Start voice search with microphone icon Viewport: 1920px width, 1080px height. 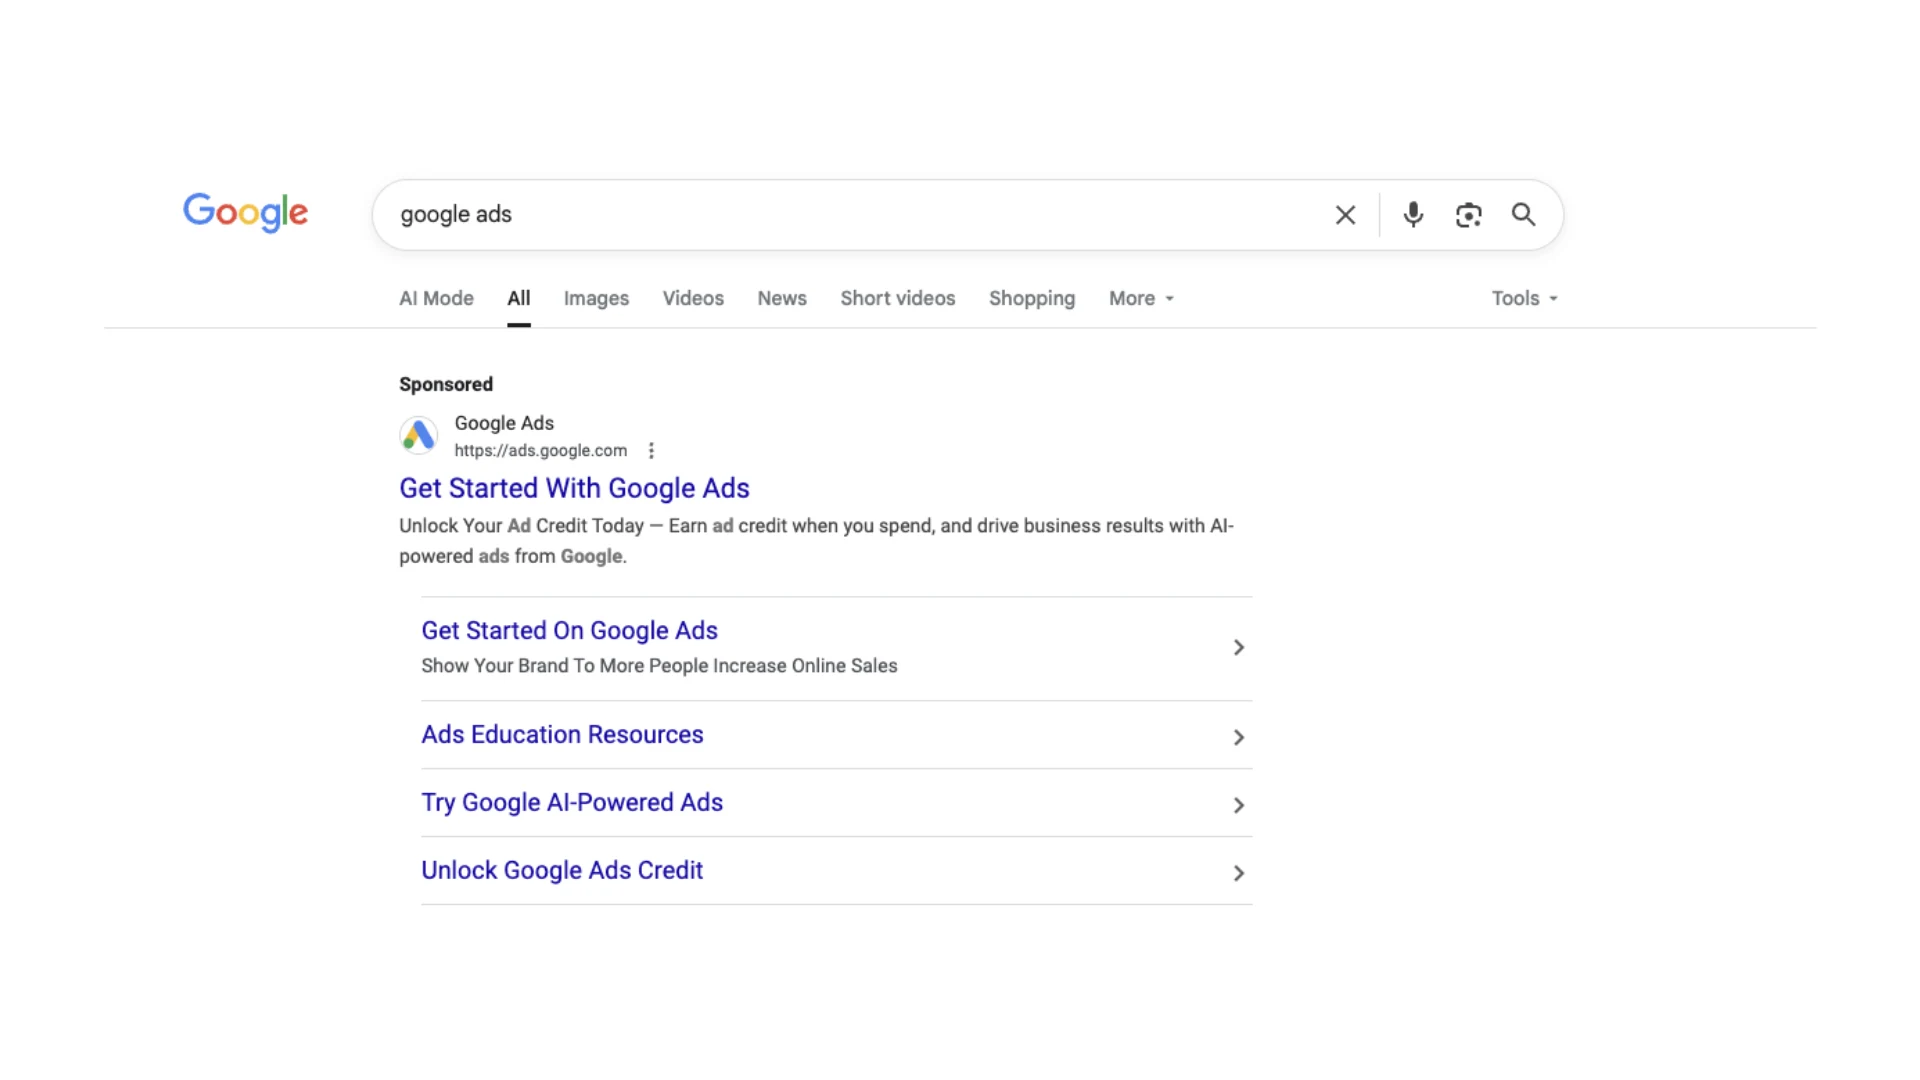click(1413, 215)
